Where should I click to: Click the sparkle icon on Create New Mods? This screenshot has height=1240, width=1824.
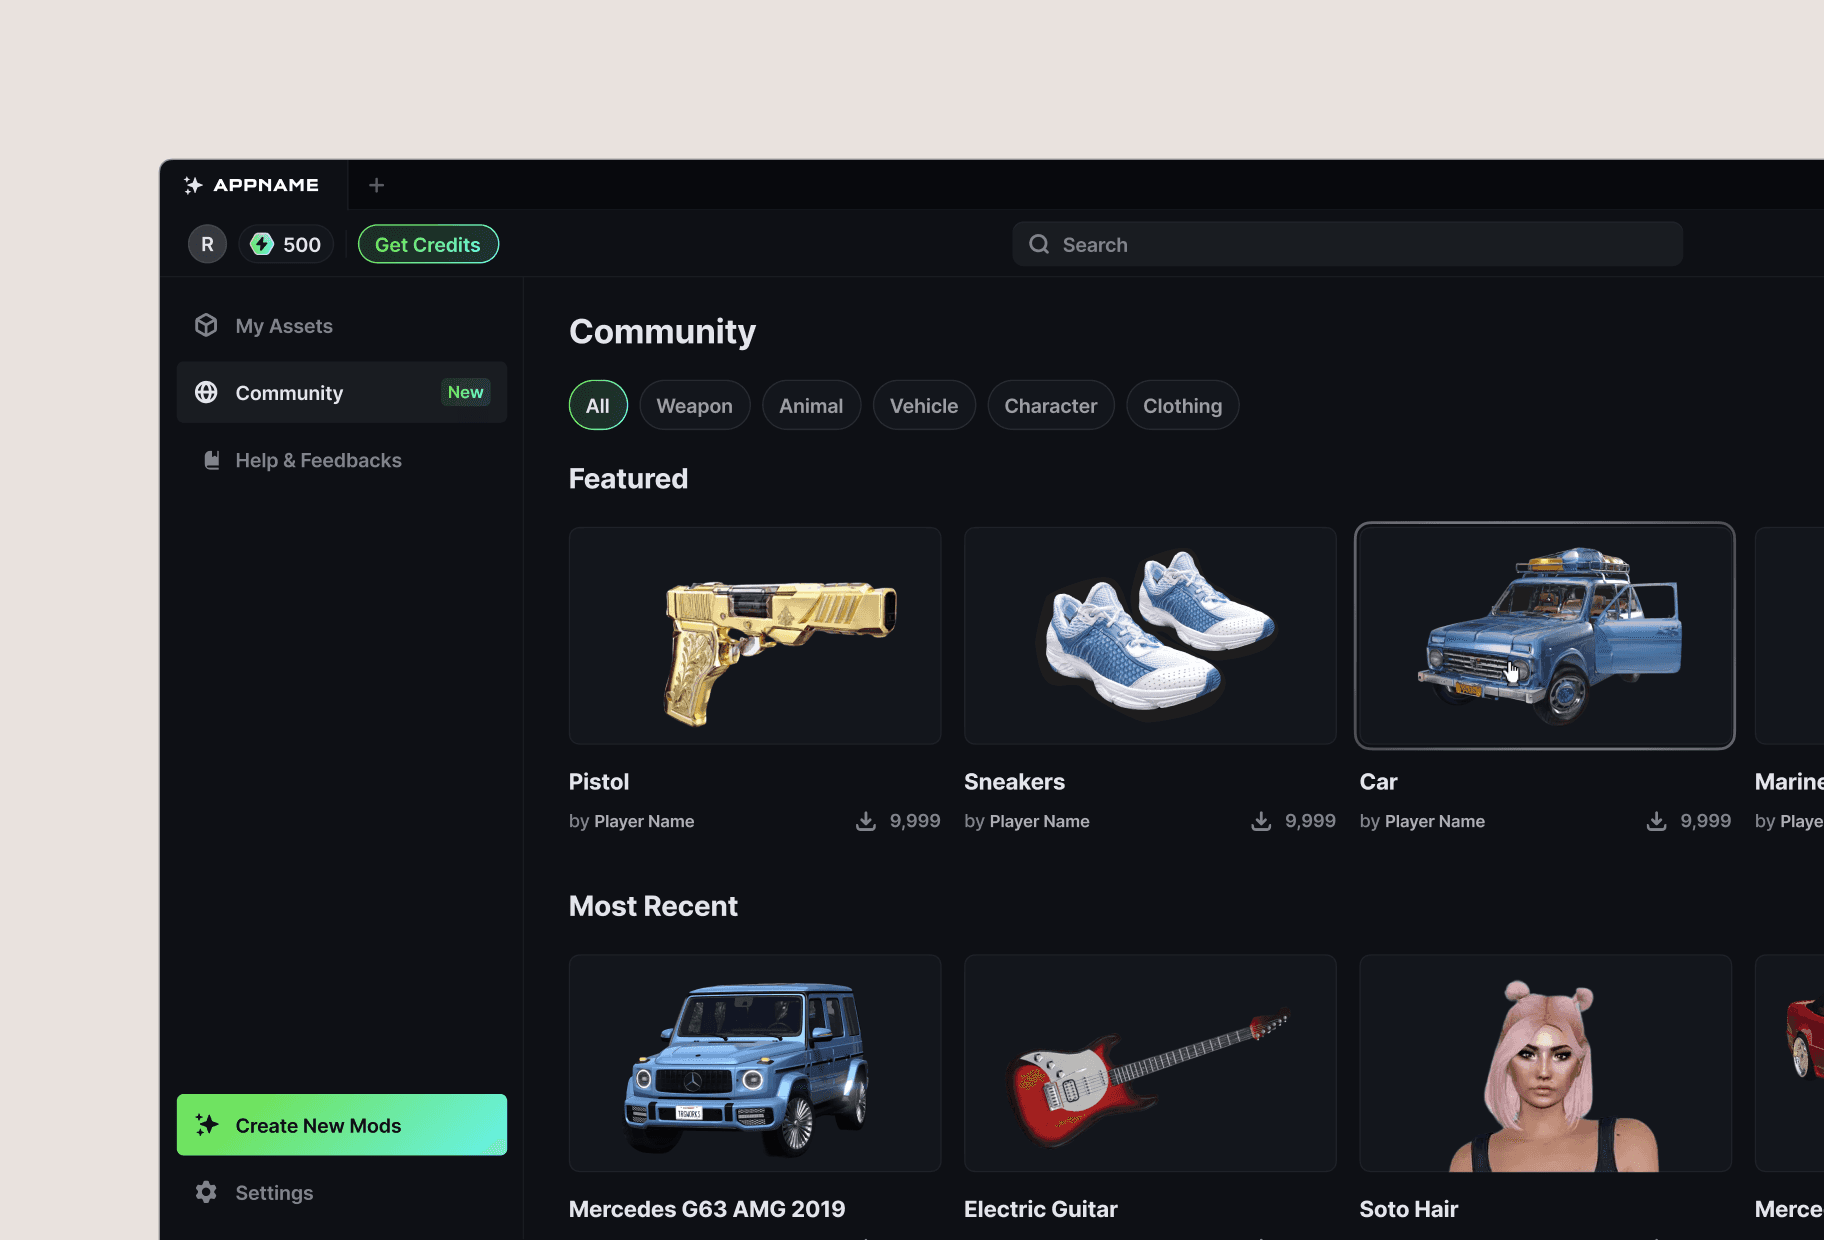[207, 1125]
